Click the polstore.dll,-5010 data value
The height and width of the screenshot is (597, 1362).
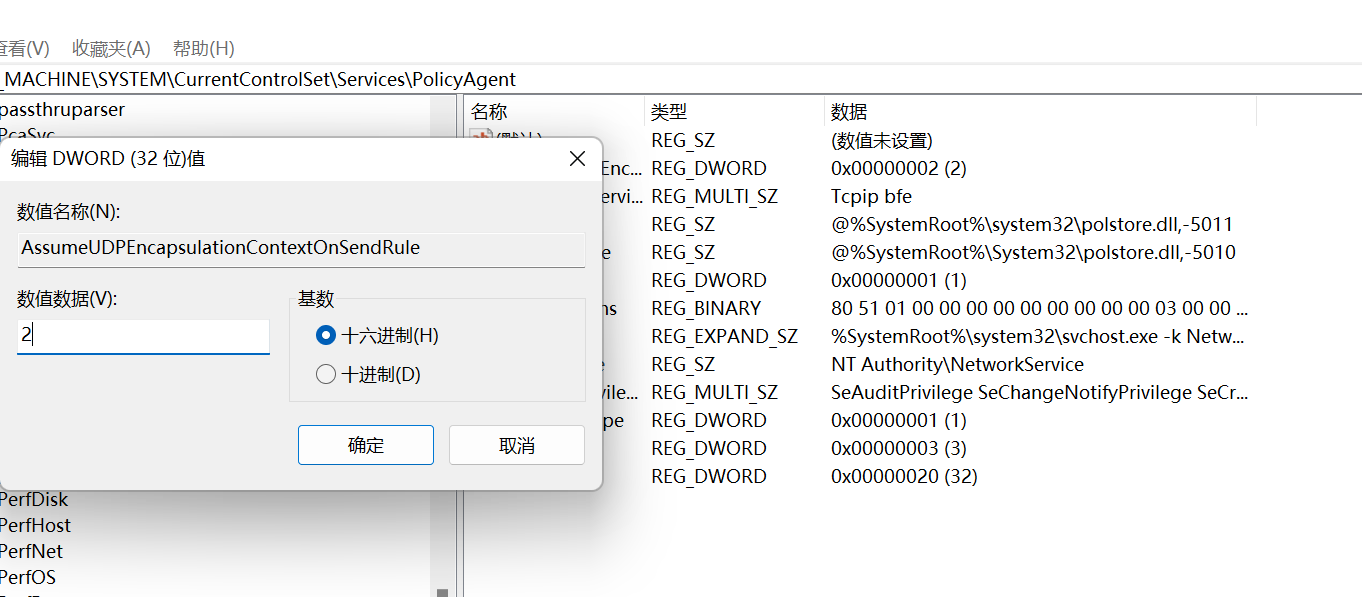click(1033, 252)
